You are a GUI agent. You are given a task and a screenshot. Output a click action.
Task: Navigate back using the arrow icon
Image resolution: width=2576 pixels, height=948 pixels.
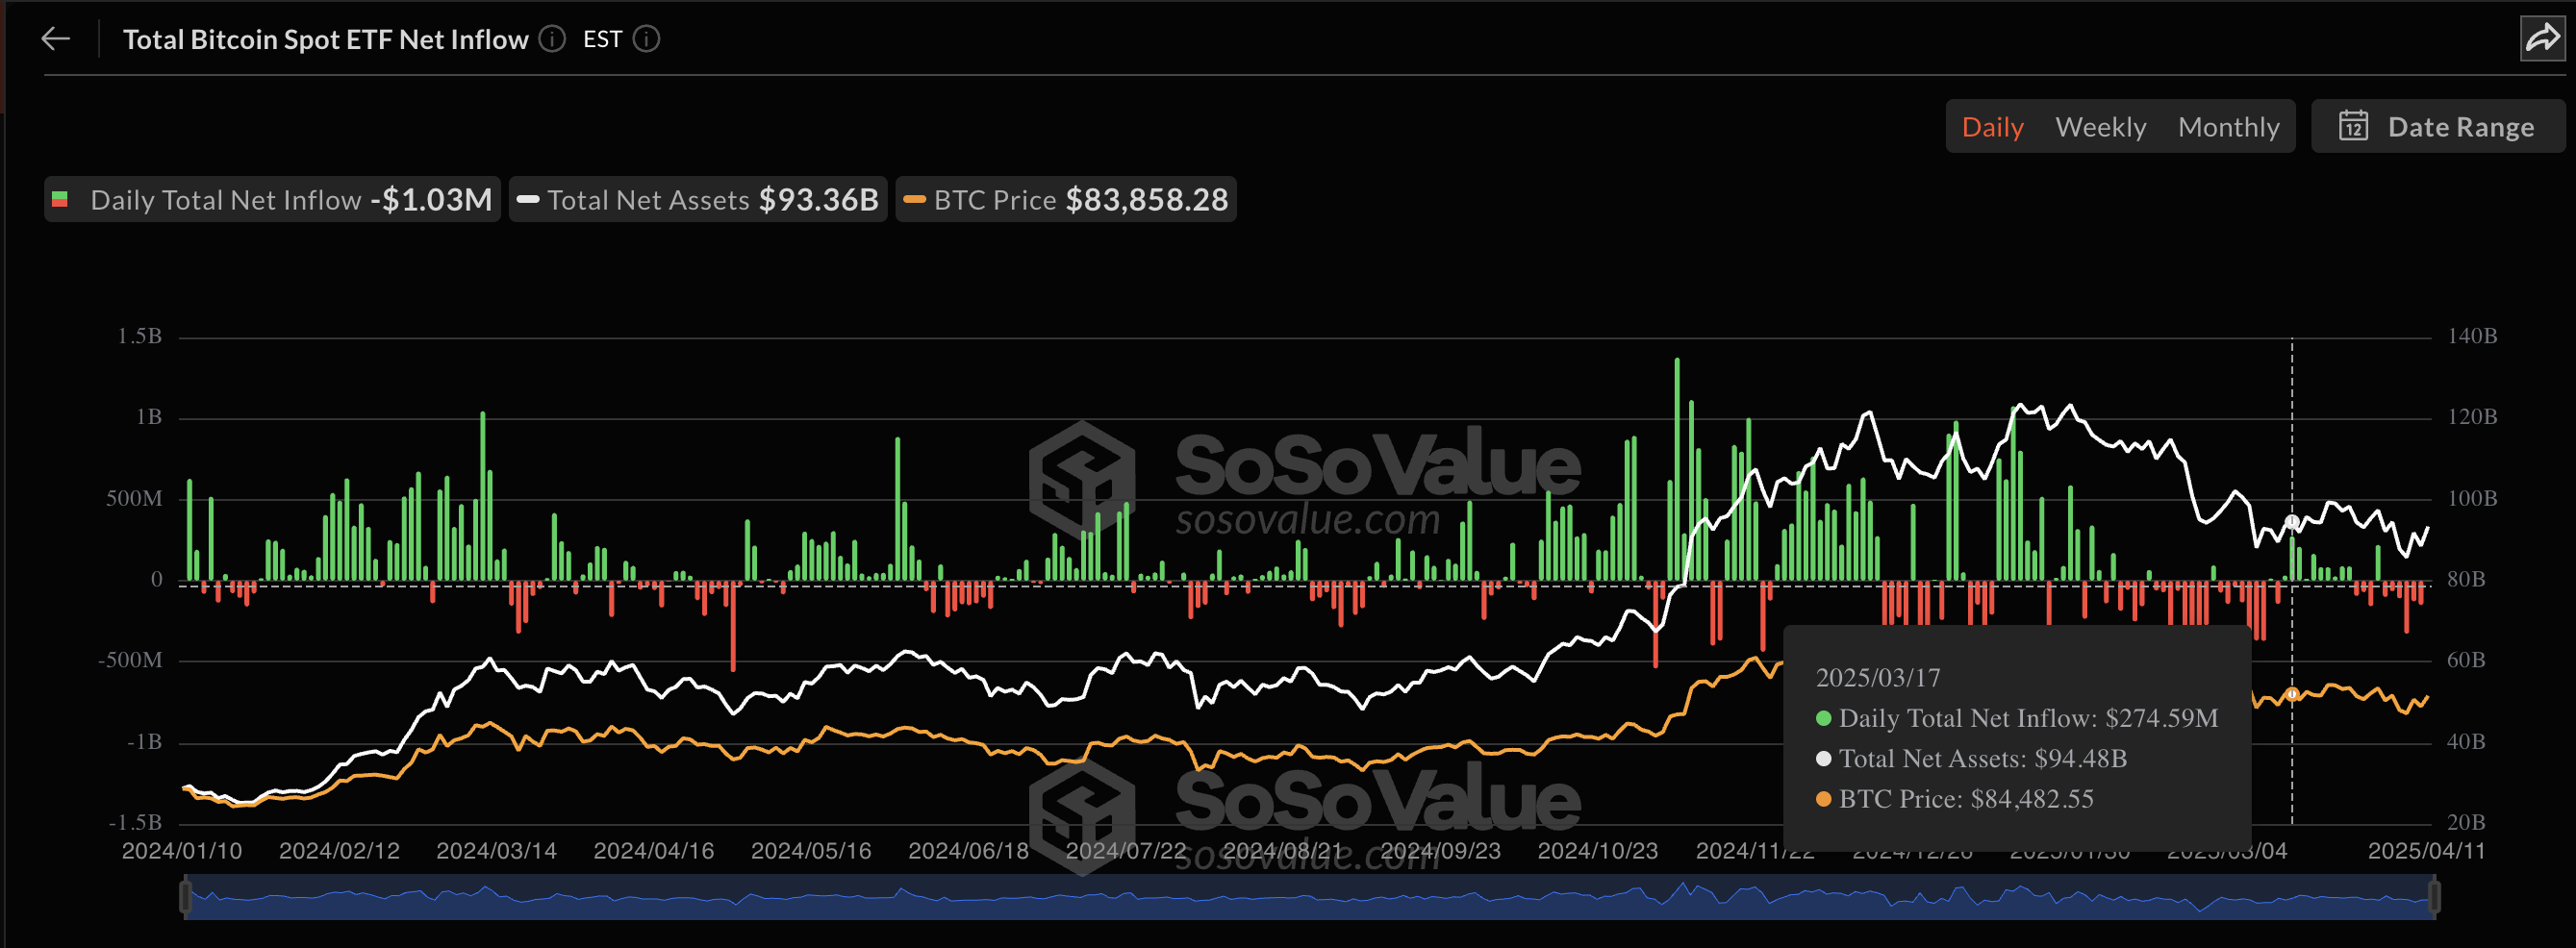55,38
